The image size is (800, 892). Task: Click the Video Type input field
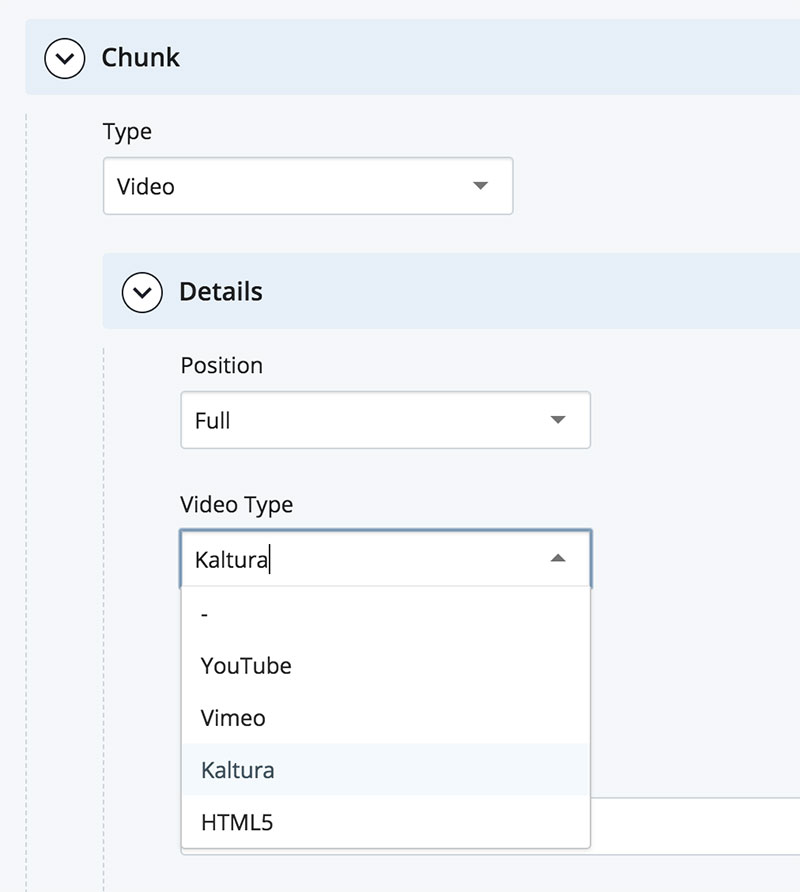385,559
